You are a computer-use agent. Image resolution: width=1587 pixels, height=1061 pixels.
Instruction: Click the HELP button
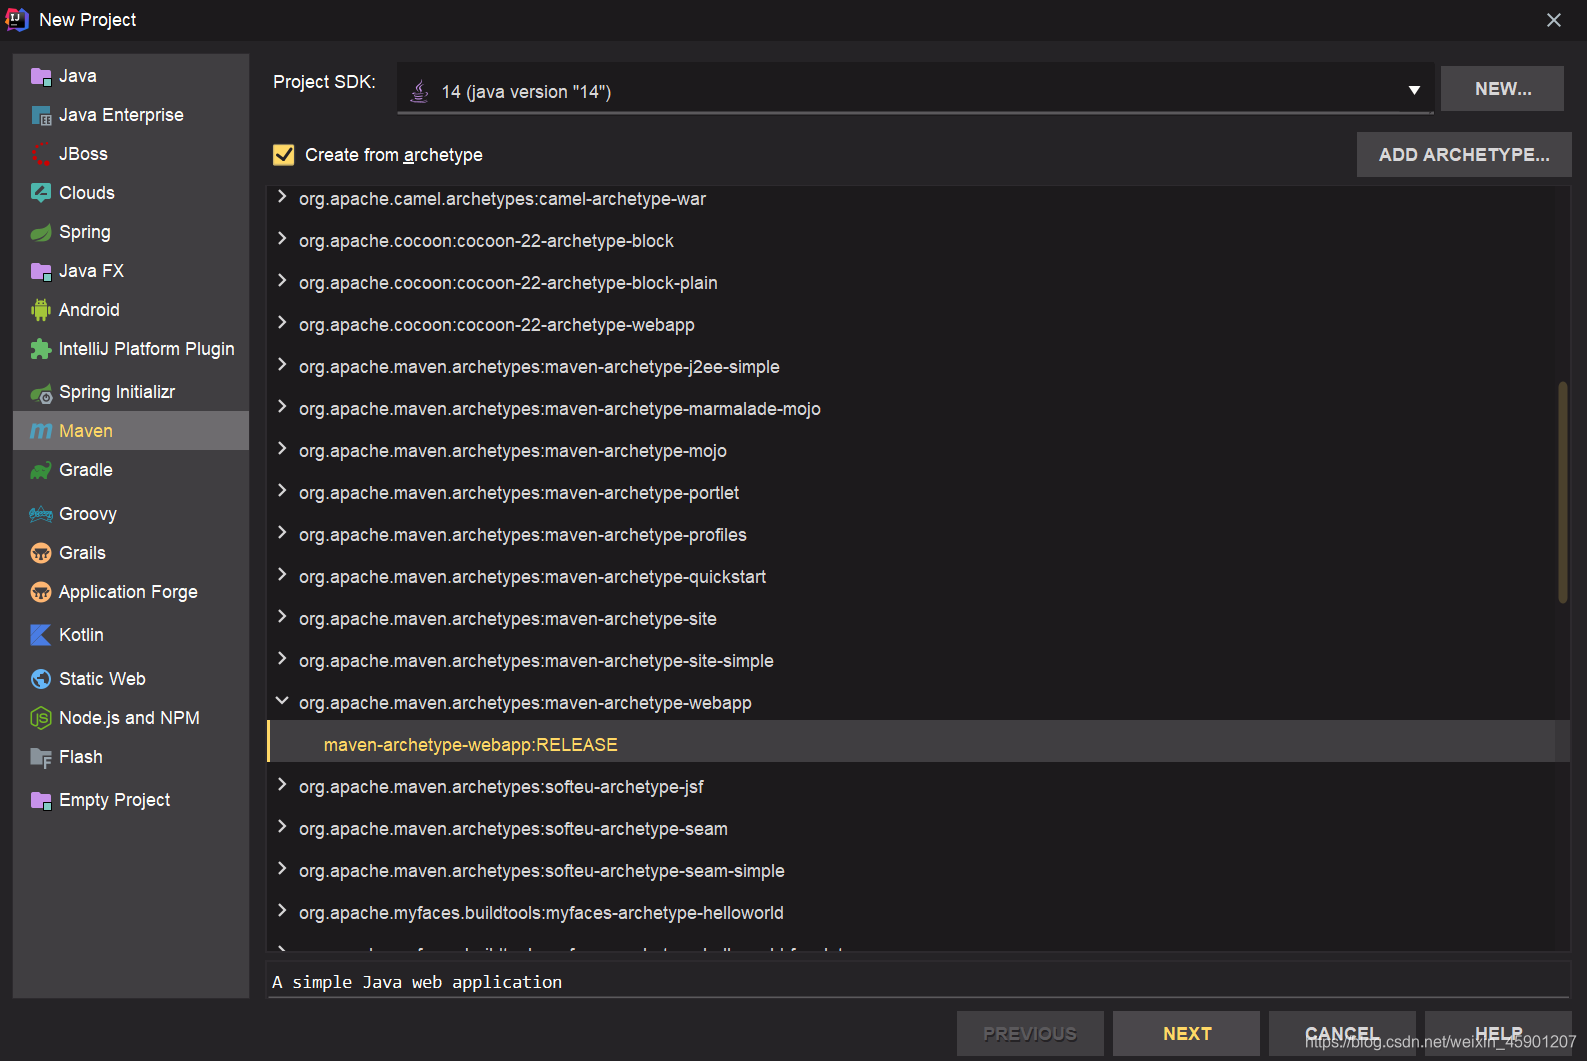point(1498,1034)
